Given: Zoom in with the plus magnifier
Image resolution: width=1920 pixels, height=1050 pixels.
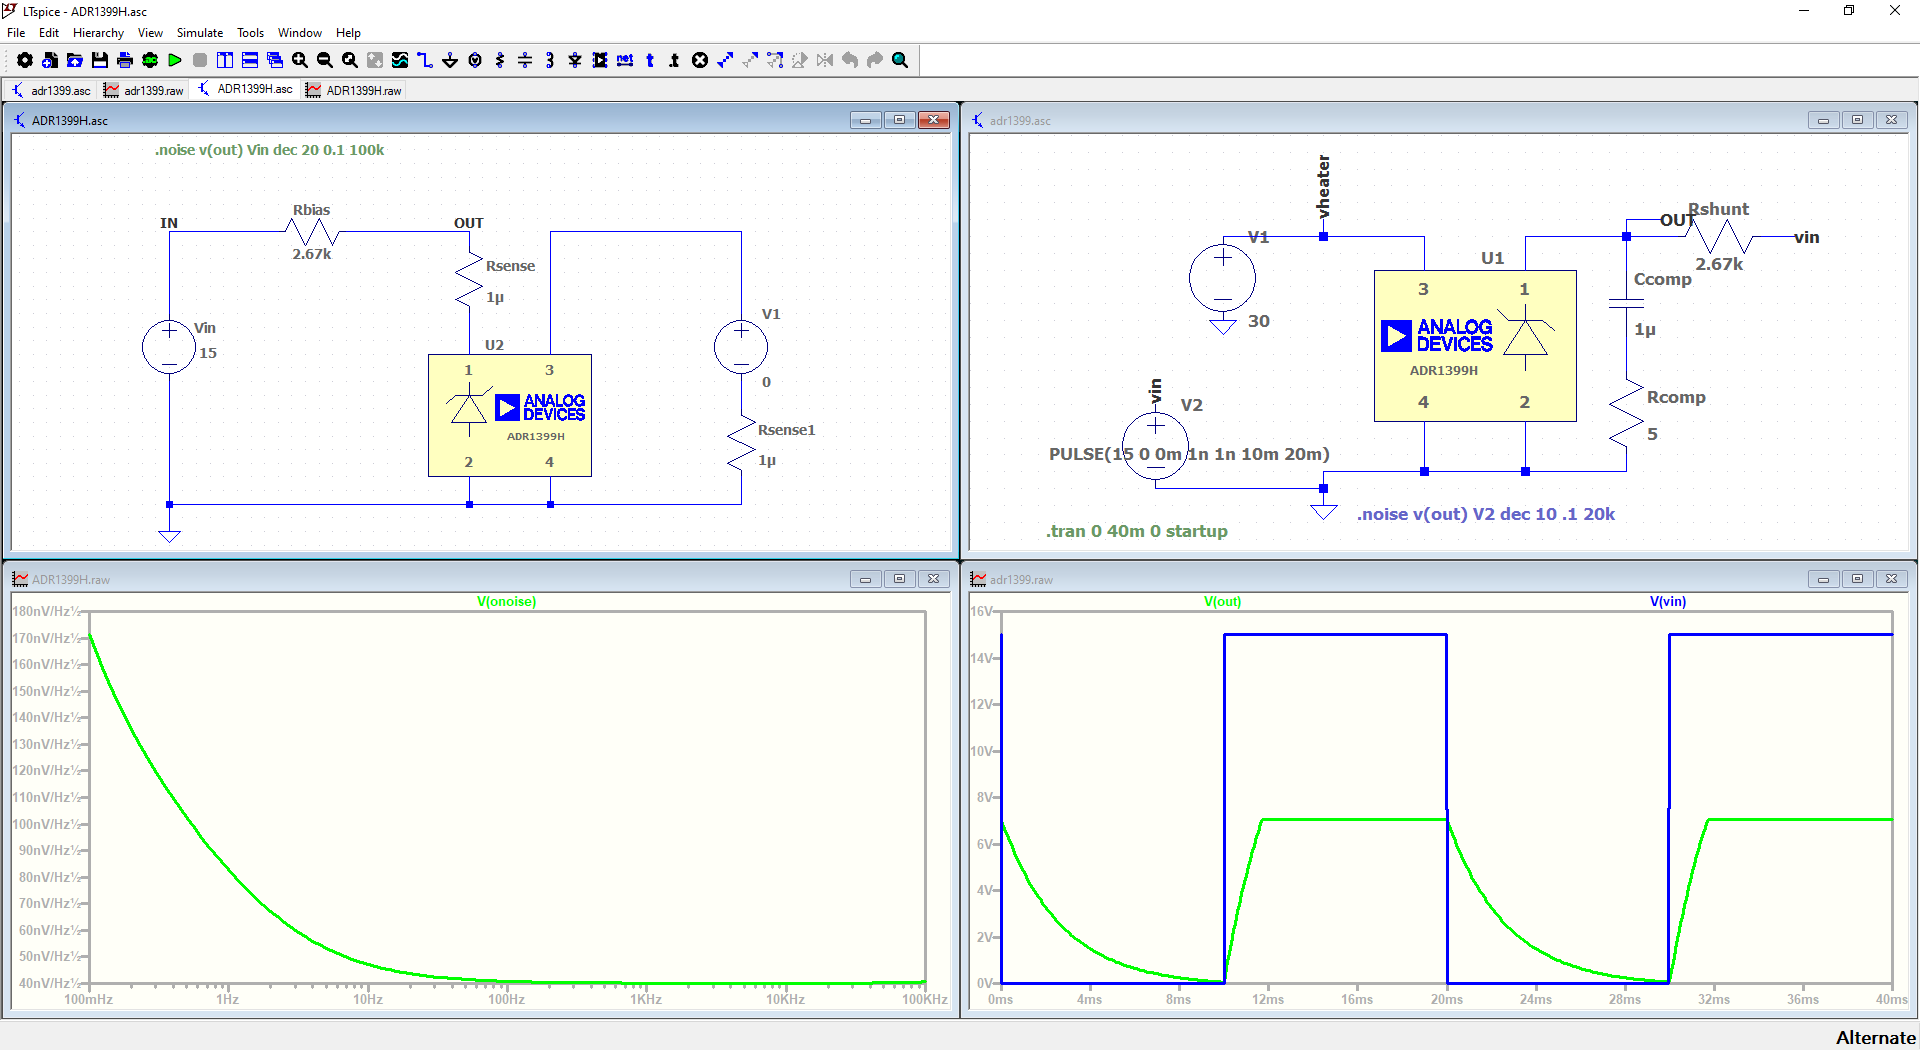Looking at the screenshot, I should pyautogui.click(x=300, y=60).
